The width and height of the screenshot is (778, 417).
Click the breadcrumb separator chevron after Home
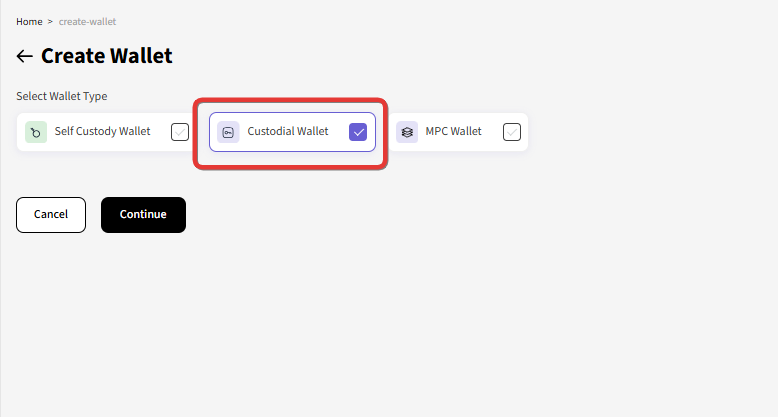(50, 22)
